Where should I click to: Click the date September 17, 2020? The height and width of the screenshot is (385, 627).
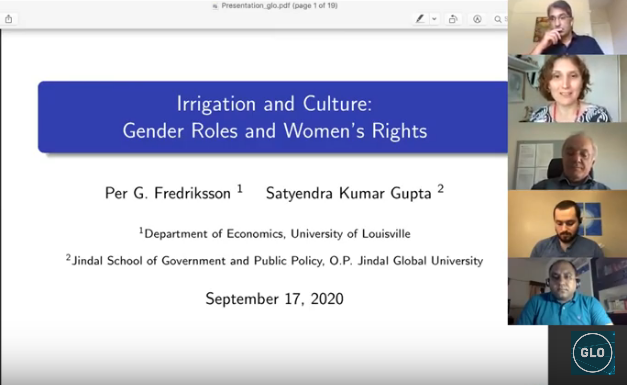[x=274, y=299]
